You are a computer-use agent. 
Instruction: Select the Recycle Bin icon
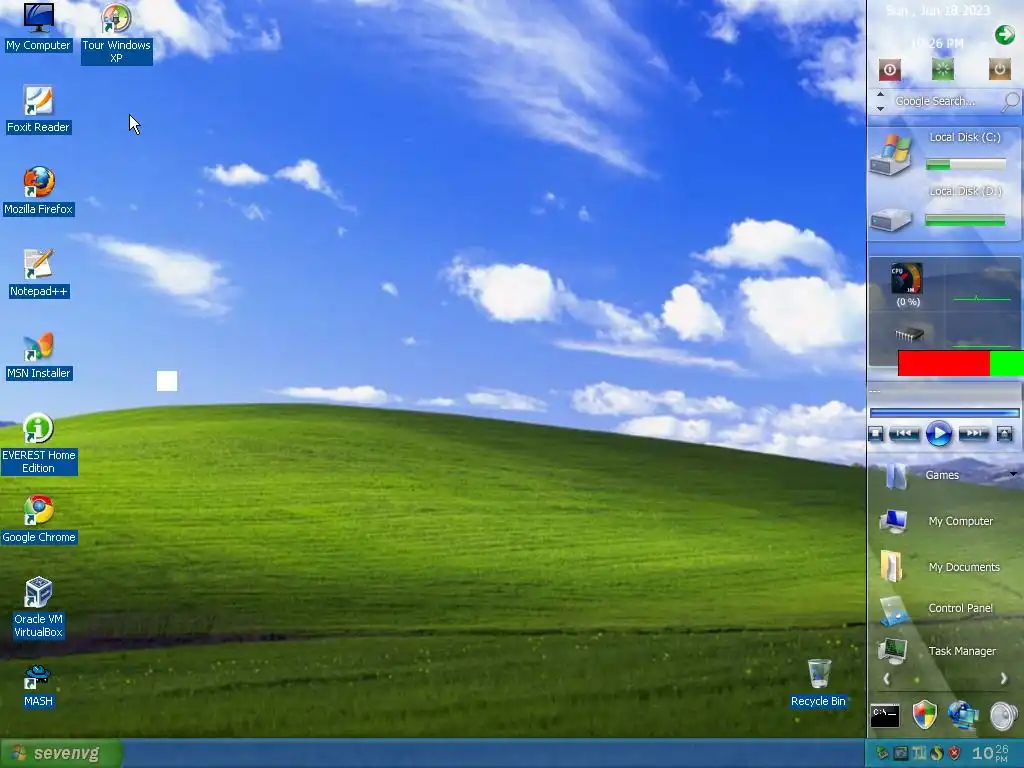coord(818,683)
